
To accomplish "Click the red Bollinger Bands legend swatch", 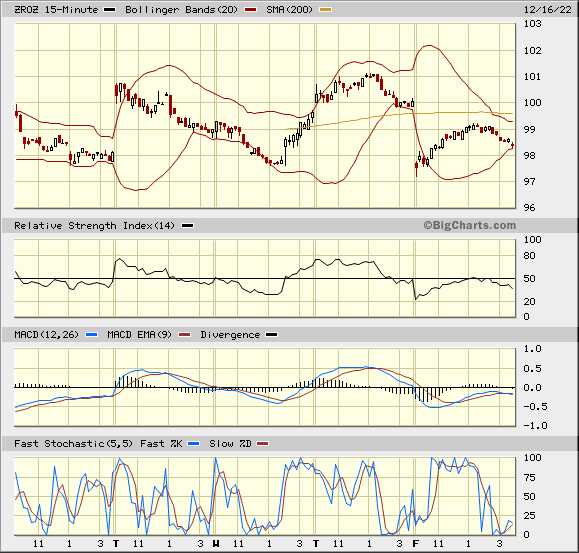I will 250,10.
